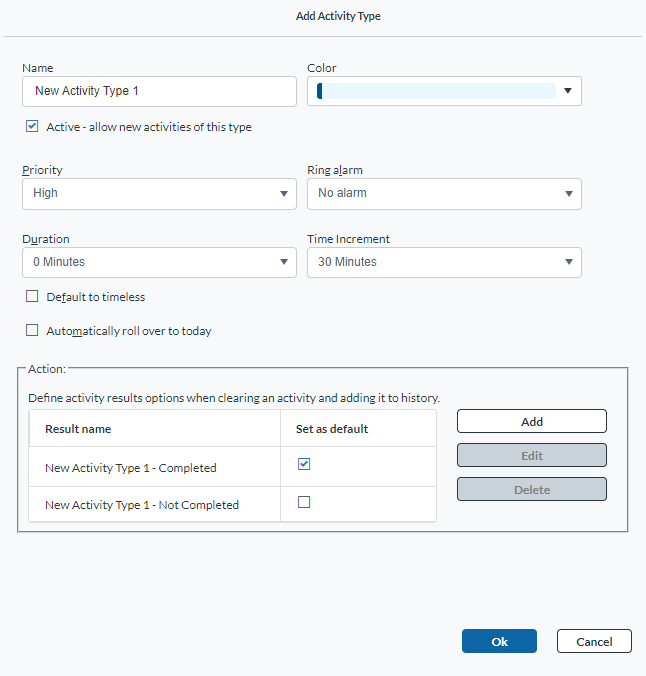Uncheck default for Completed result
This screenshot has height=676, width=646.
(304, 464)
